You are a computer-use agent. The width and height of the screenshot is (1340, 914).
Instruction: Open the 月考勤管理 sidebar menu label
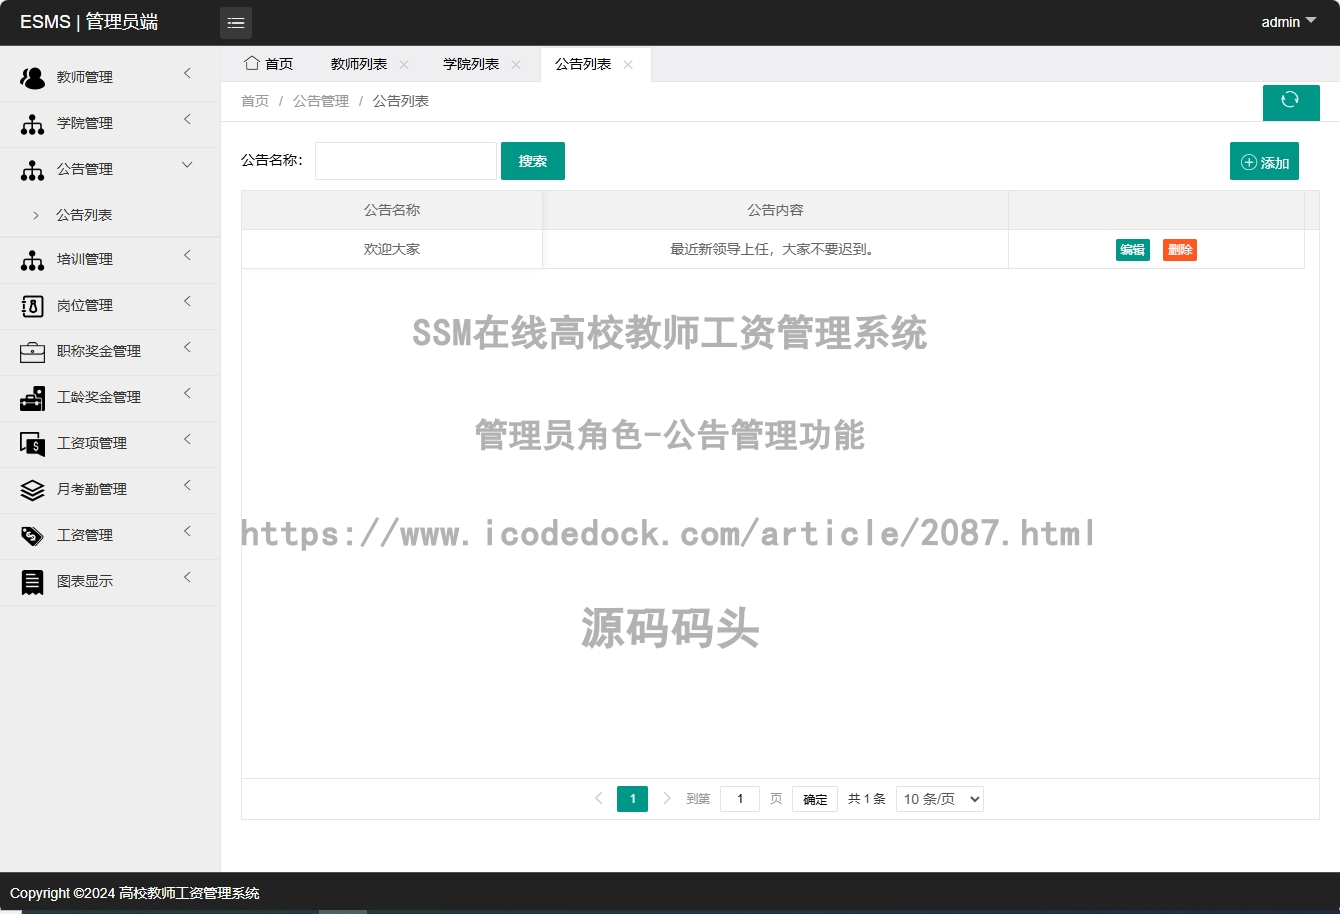point(92,489)
